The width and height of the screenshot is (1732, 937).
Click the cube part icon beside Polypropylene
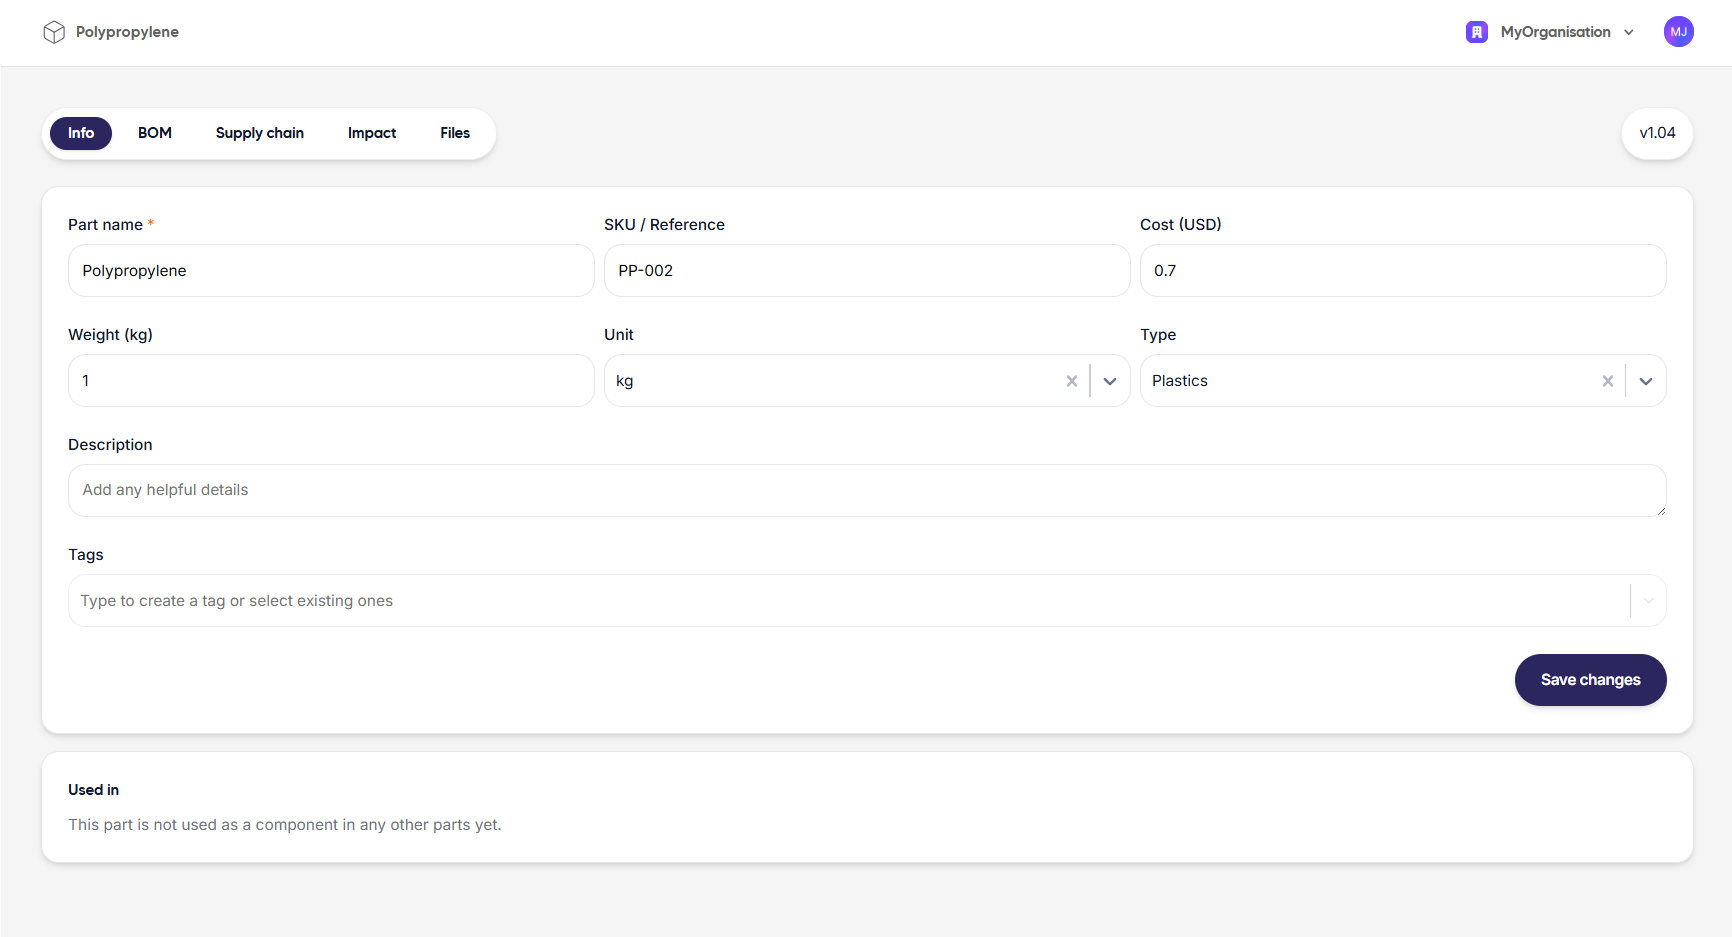(x=54, y=32)
